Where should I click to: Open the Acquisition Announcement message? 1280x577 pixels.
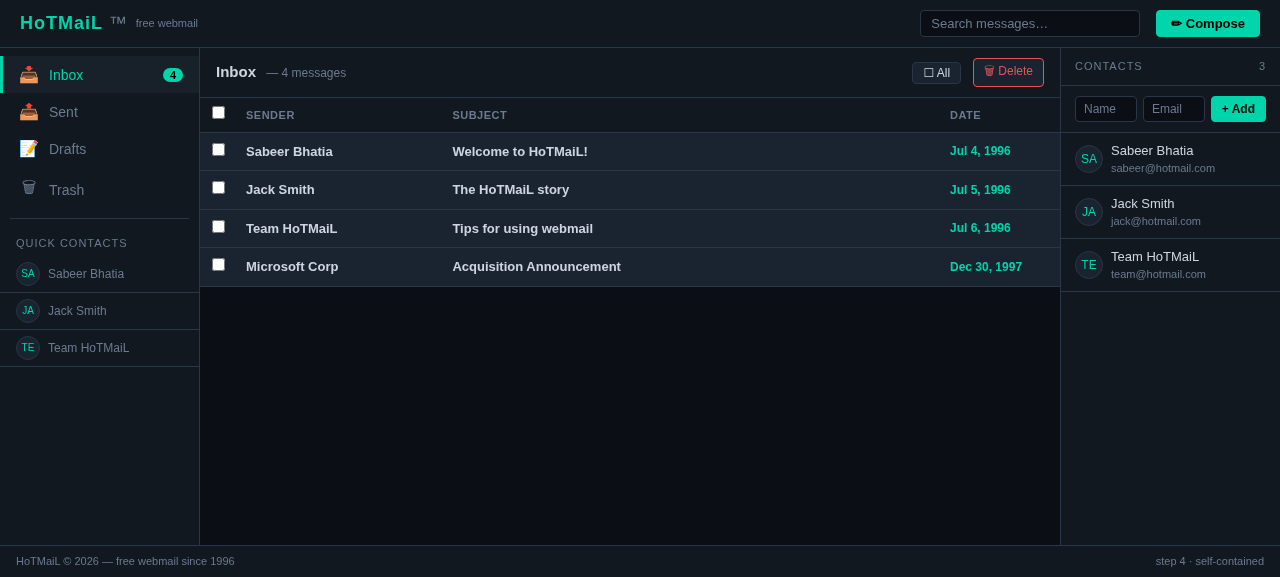click(537, 267)
